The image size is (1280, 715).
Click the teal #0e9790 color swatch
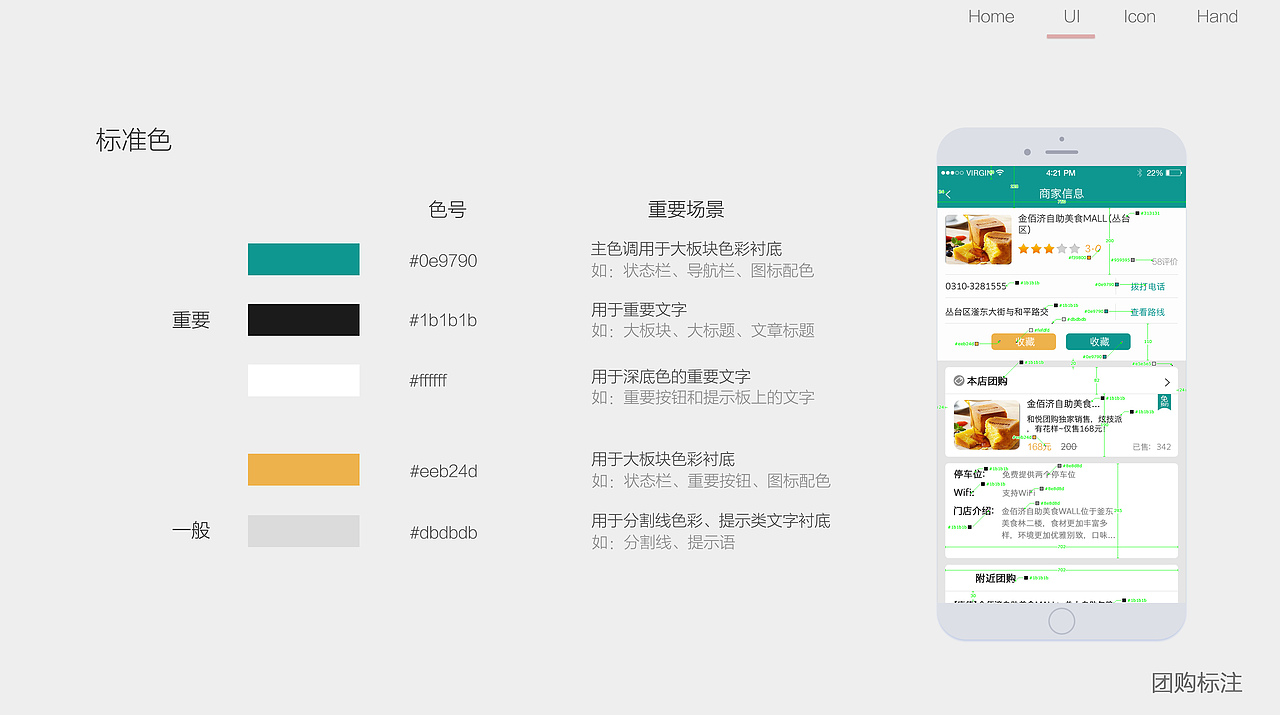point(303,259)
